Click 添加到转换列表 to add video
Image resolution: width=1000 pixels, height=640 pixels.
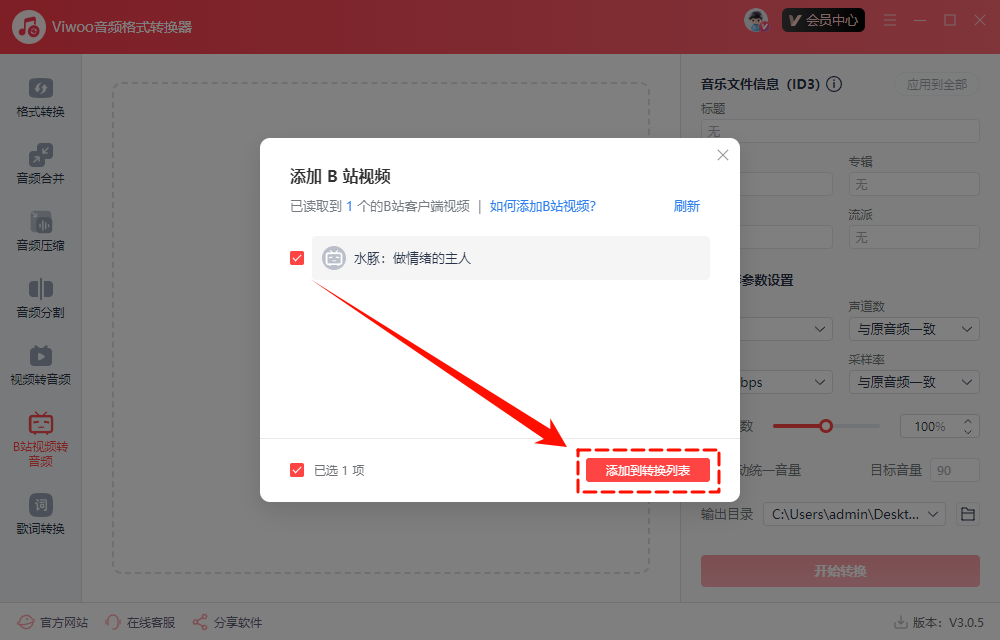(648, 470)
